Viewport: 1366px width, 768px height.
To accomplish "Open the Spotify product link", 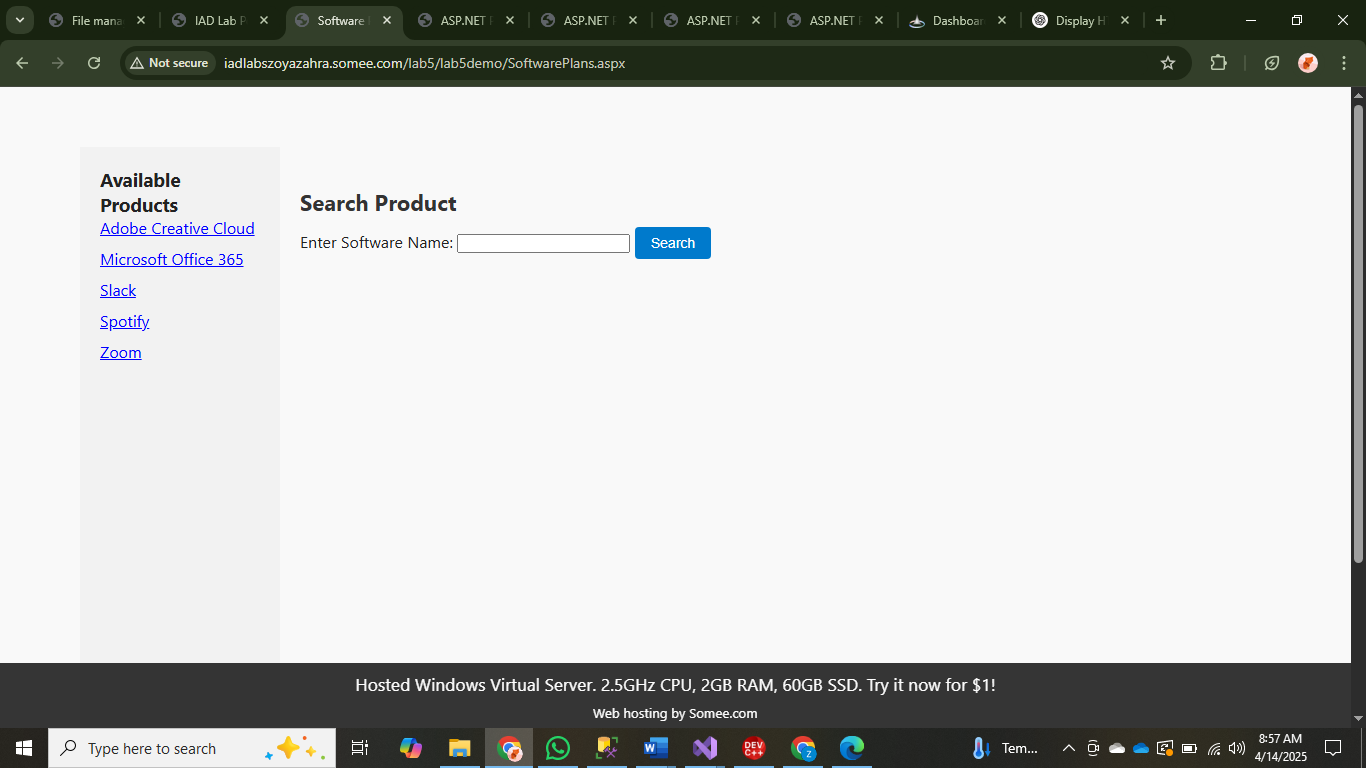I will pyautogui.click(x=125, y=321).
